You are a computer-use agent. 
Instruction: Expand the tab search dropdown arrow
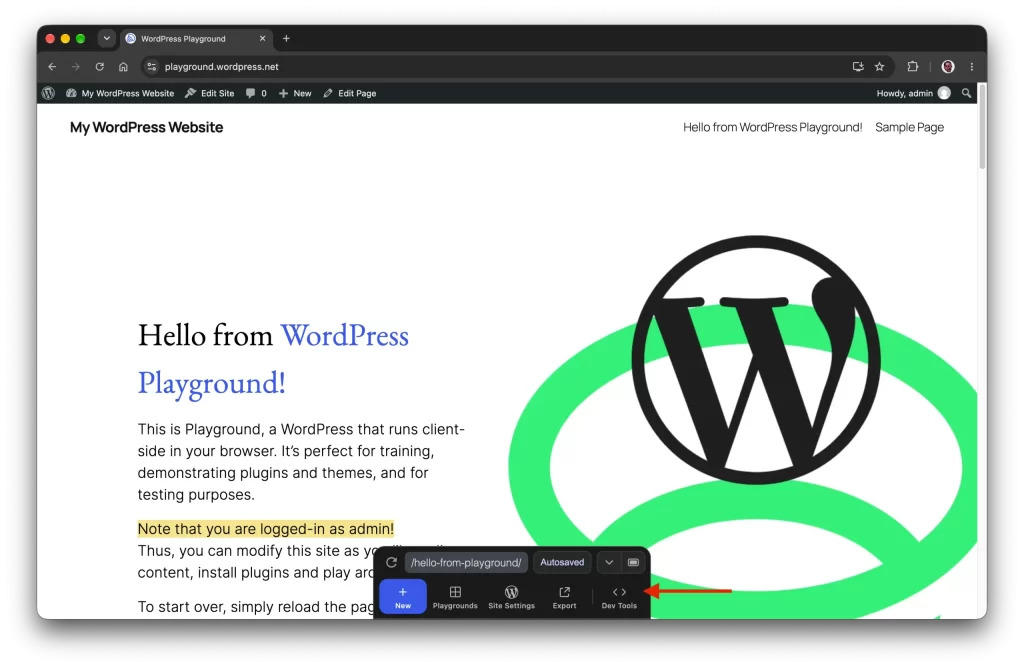coord(106,39)
